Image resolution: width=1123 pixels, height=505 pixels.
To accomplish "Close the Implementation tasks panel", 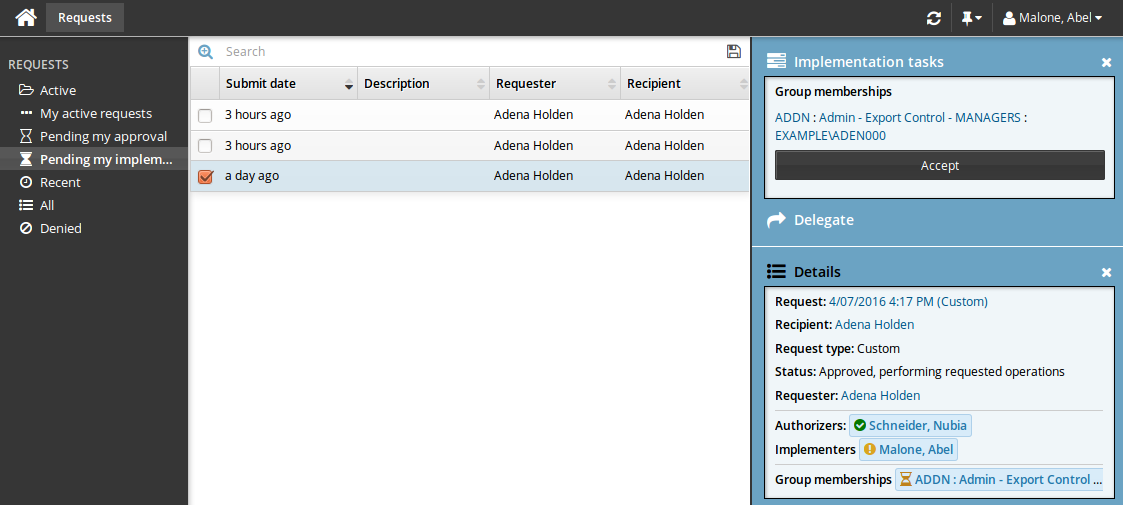I will coord(1106,62).
